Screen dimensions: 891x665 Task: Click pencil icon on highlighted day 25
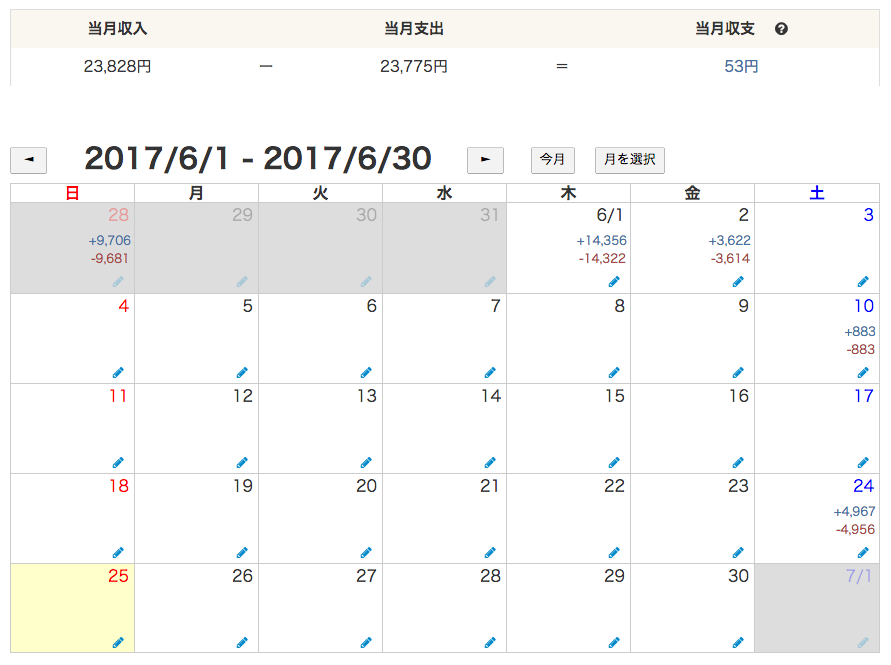pos(118,642)
